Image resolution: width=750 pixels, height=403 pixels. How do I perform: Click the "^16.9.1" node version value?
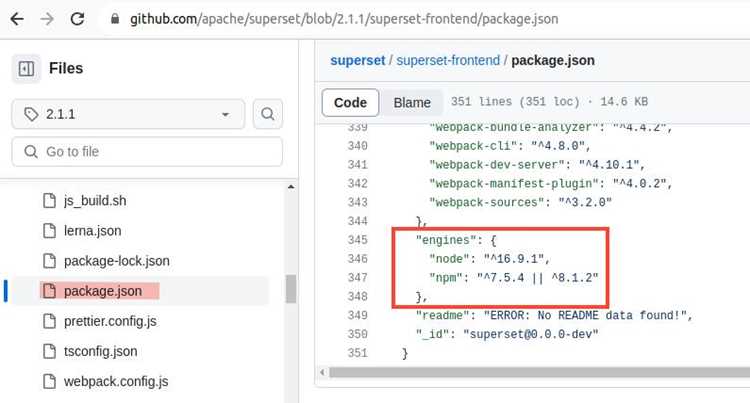[x=514, y=259]
